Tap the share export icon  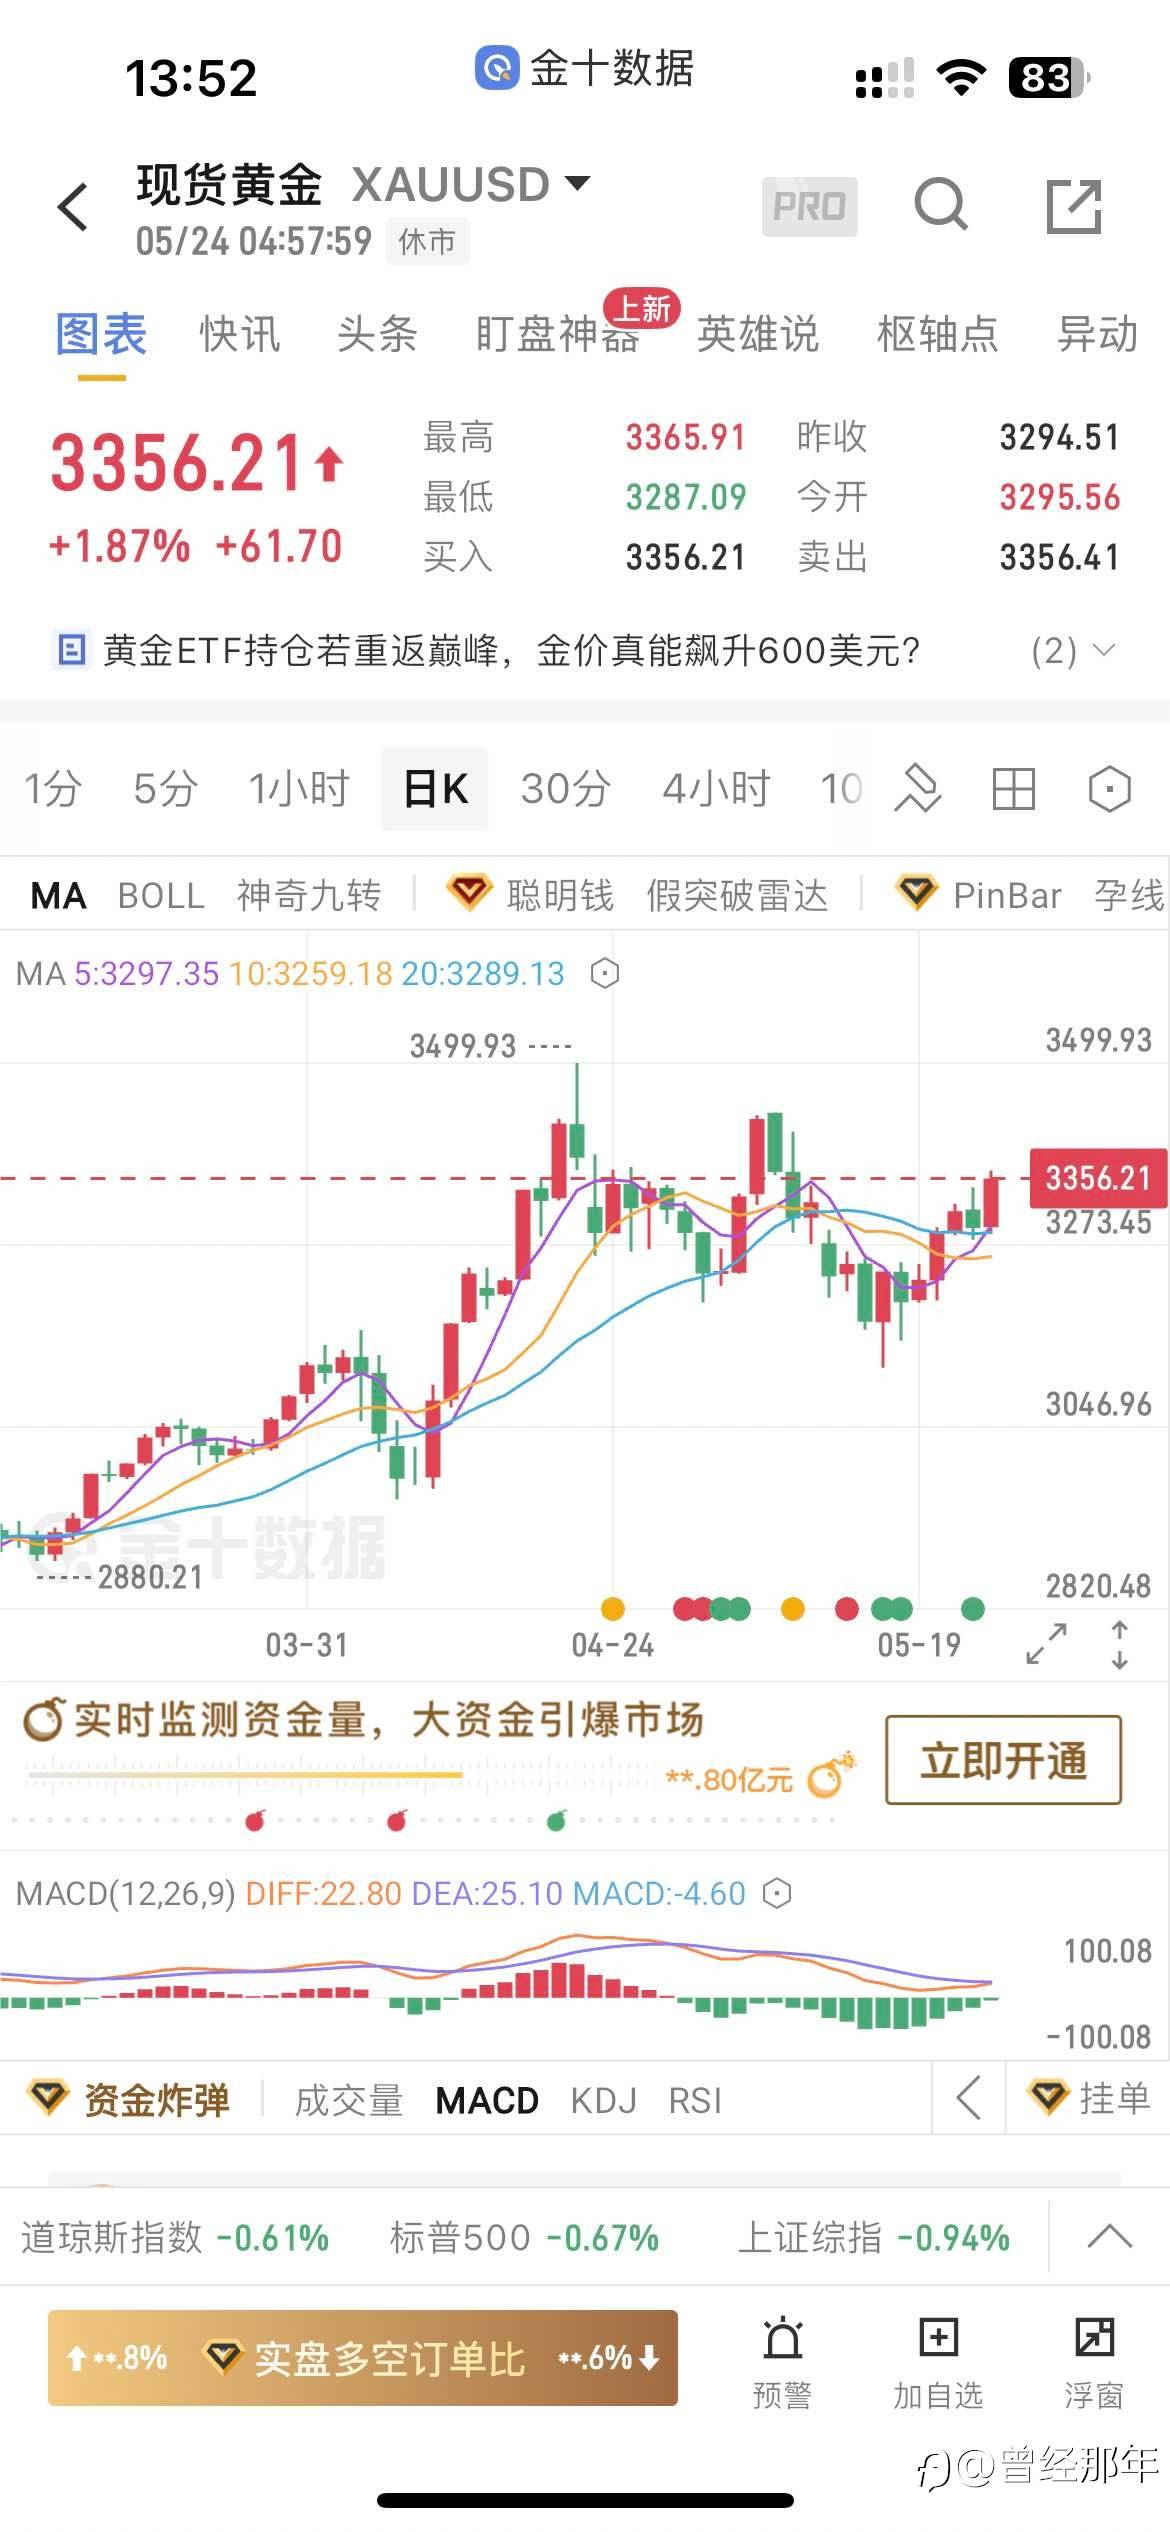pos(1074,207)
